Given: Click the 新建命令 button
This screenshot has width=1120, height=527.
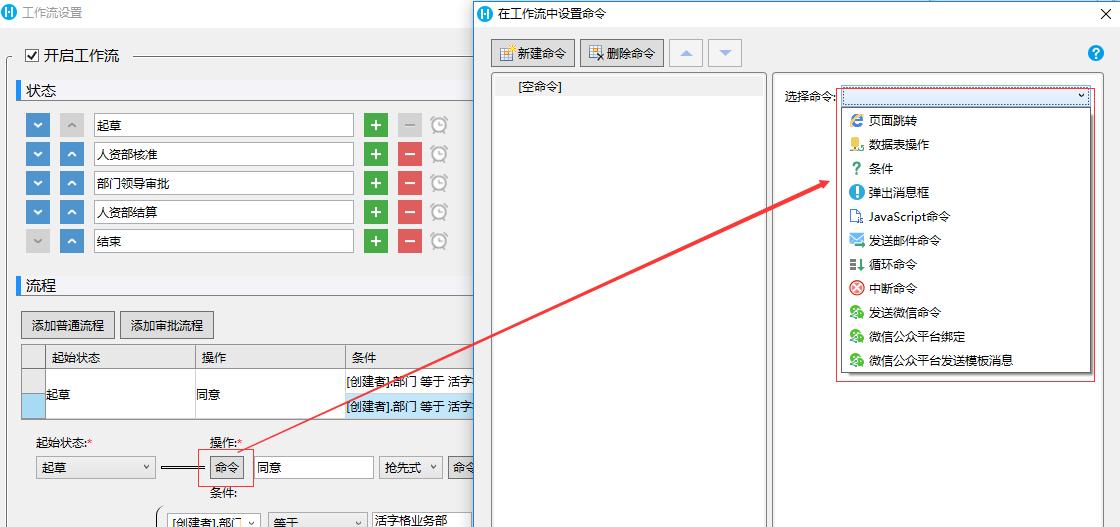Looking at the screenshot, I should tap(533, 53).
